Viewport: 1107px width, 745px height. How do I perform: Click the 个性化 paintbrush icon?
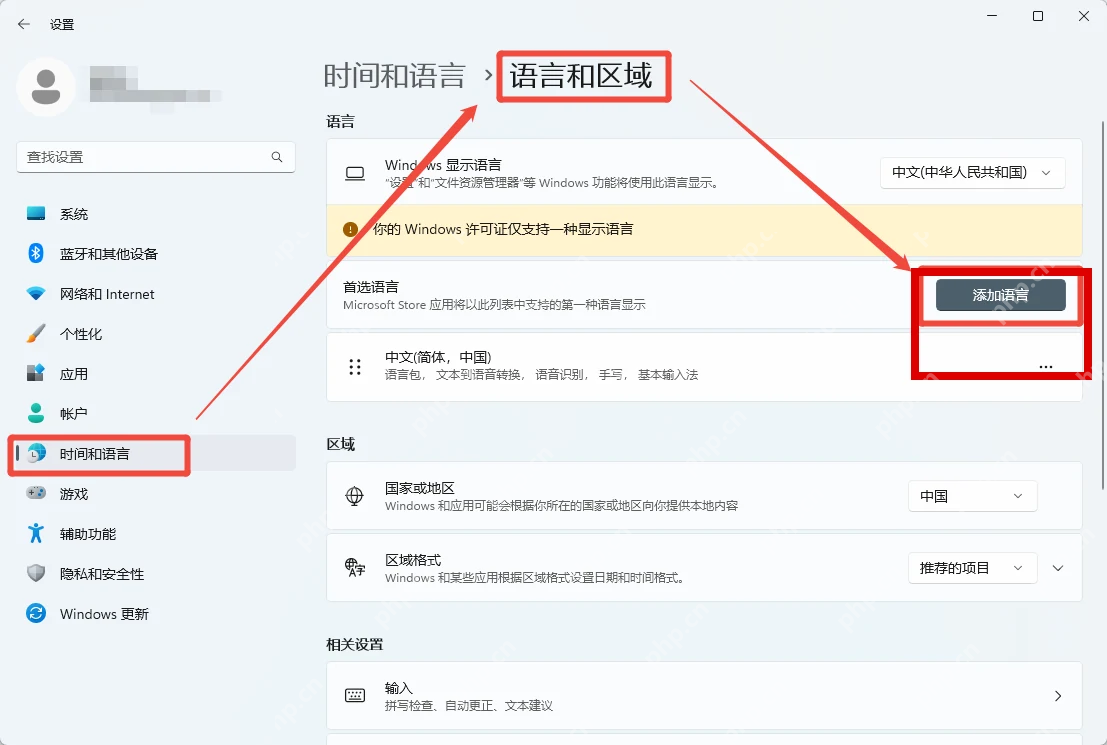(36, 333)
